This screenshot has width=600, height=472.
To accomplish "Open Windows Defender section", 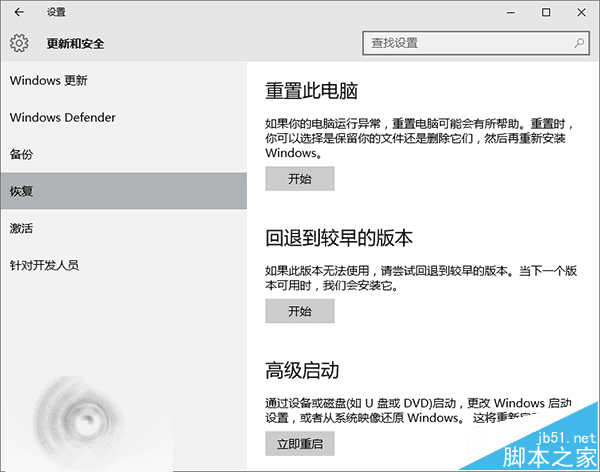I will (124, 117).
